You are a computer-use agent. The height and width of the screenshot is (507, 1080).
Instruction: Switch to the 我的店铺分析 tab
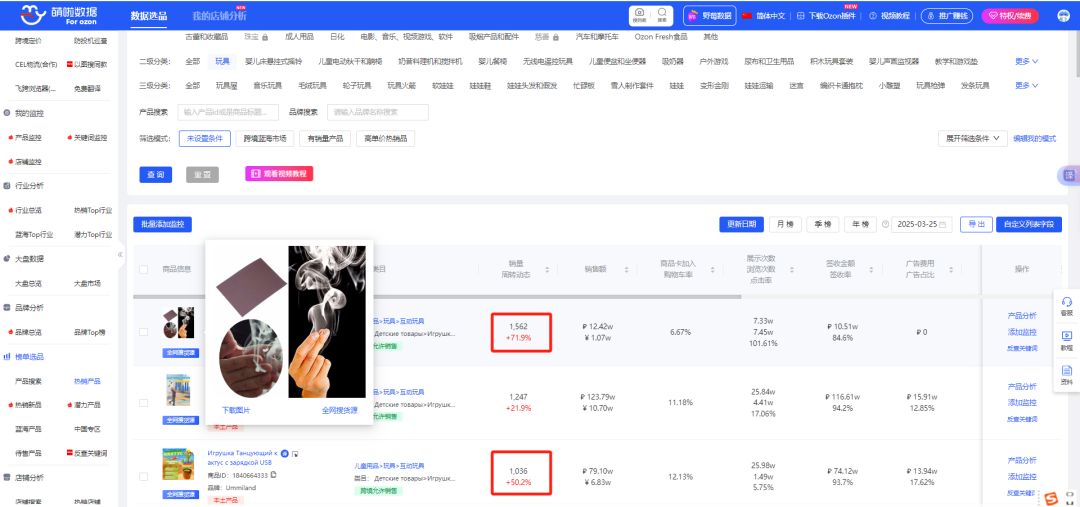coord(219,15)
